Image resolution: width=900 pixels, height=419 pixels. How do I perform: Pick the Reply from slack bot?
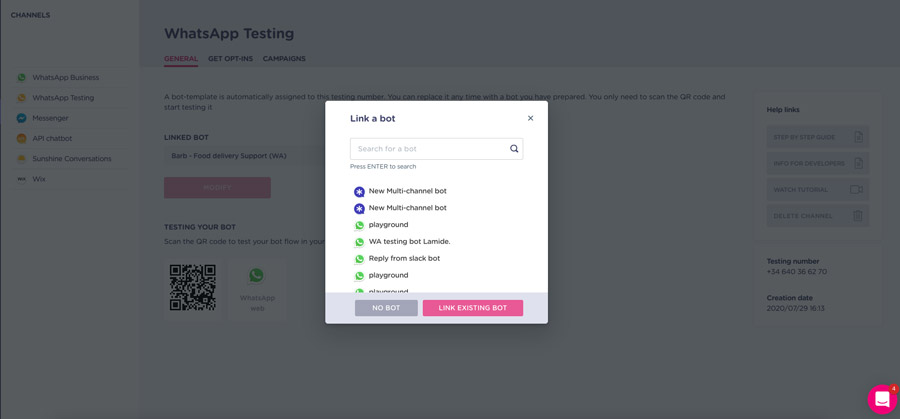[397, 258]
